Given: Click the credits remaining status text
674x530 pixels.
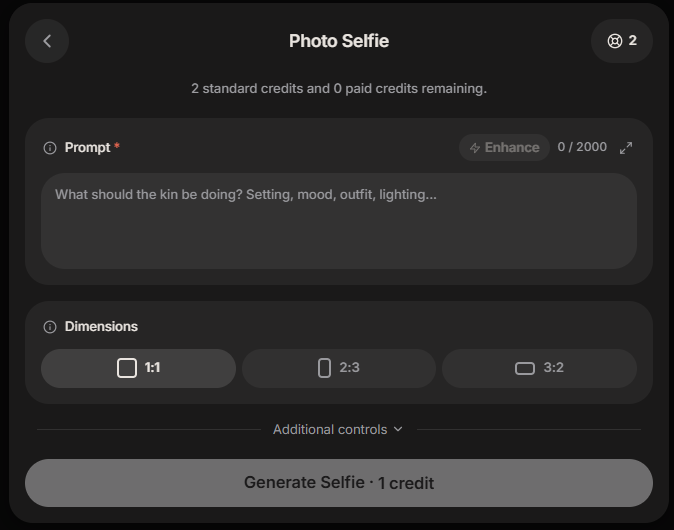Looking at the screenshot, I should (339, 89).
